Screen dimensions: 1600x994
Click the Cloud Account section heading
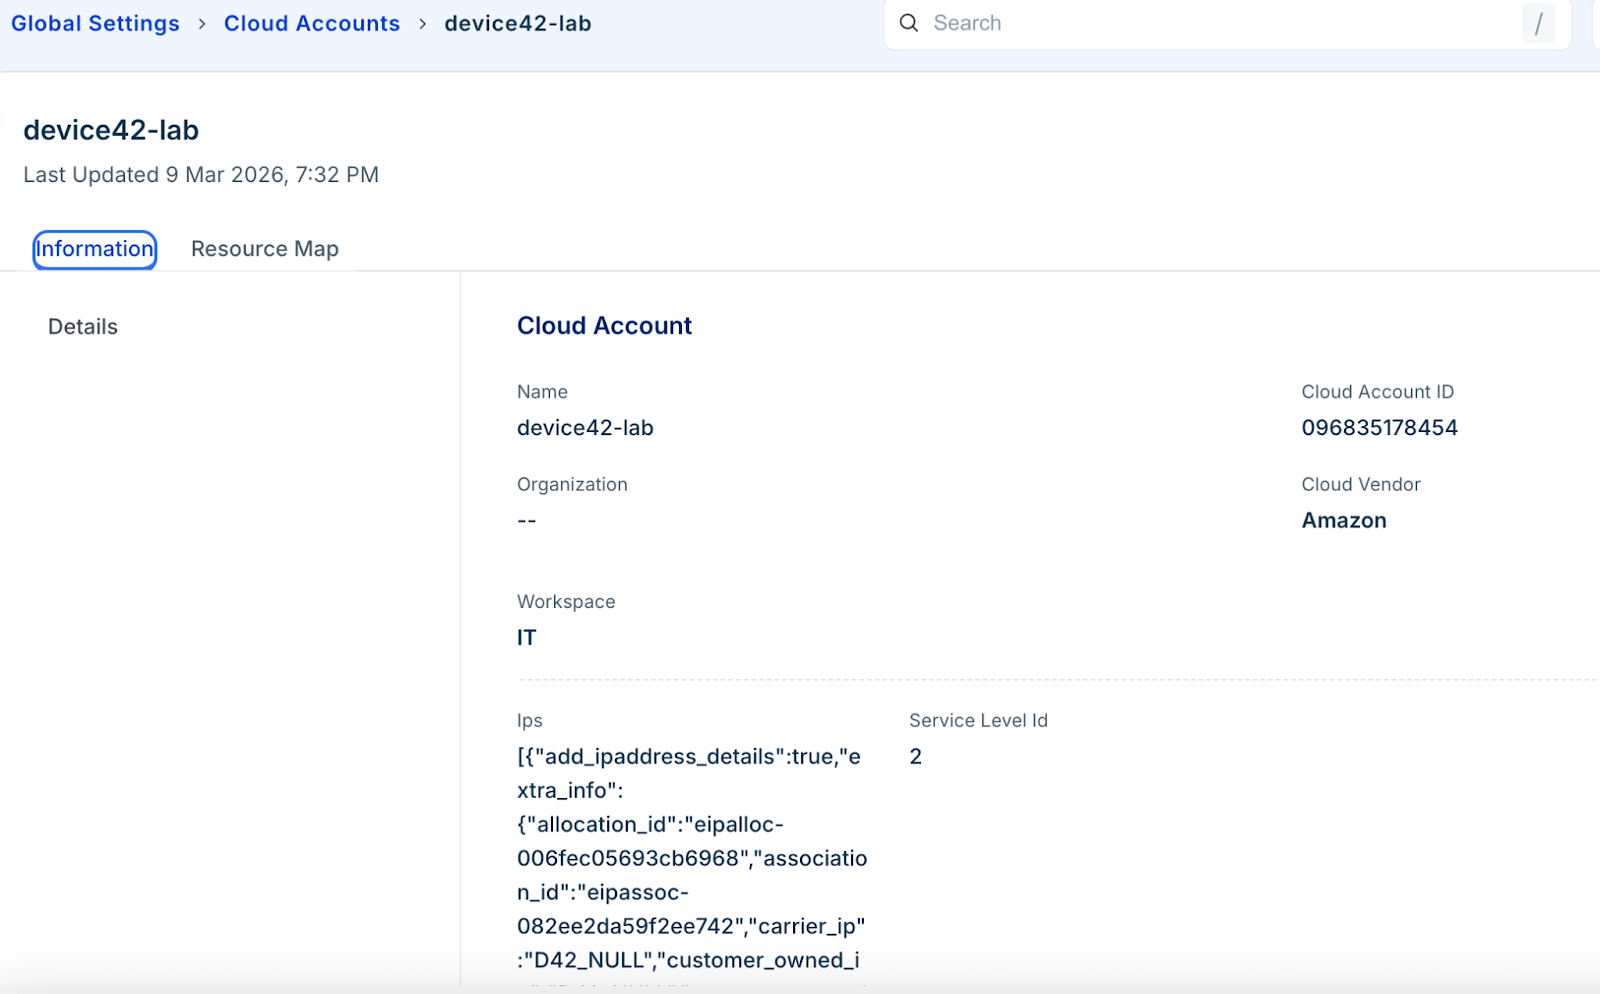[604, 326]
